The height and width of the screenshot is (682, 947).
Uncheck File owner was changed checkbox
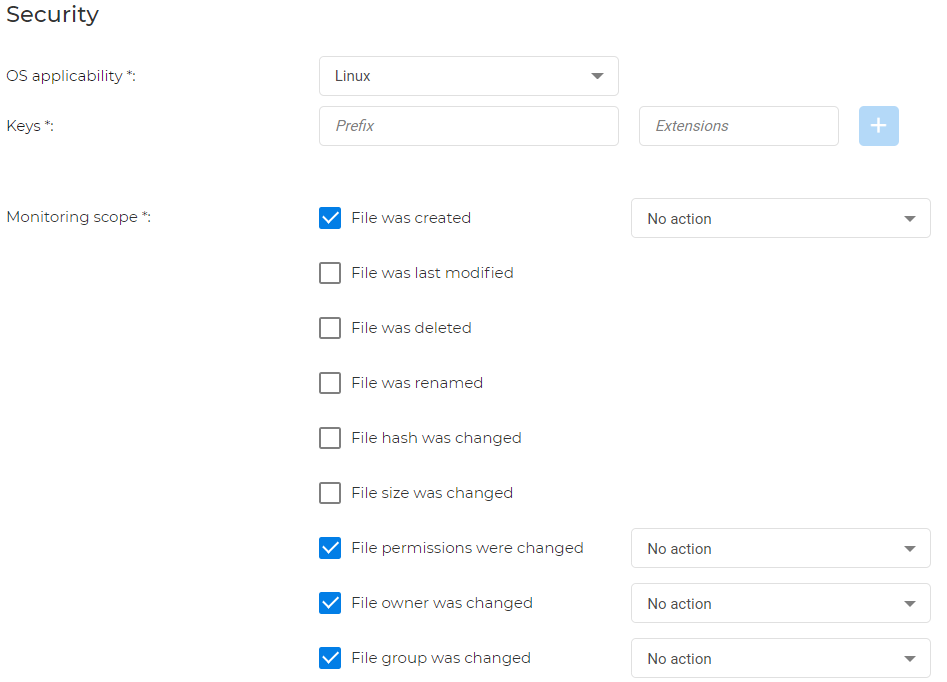tap(330, 603)
